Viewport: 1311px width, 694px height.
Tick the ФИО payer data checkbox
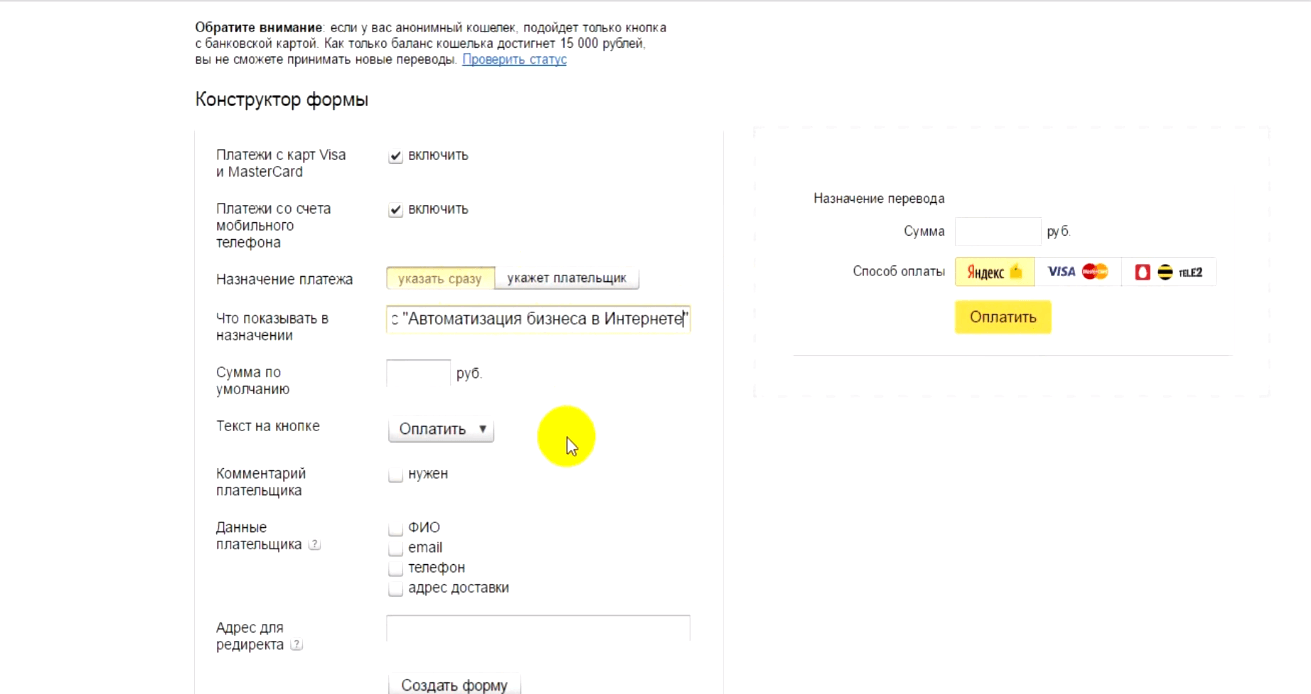point(396,528)
